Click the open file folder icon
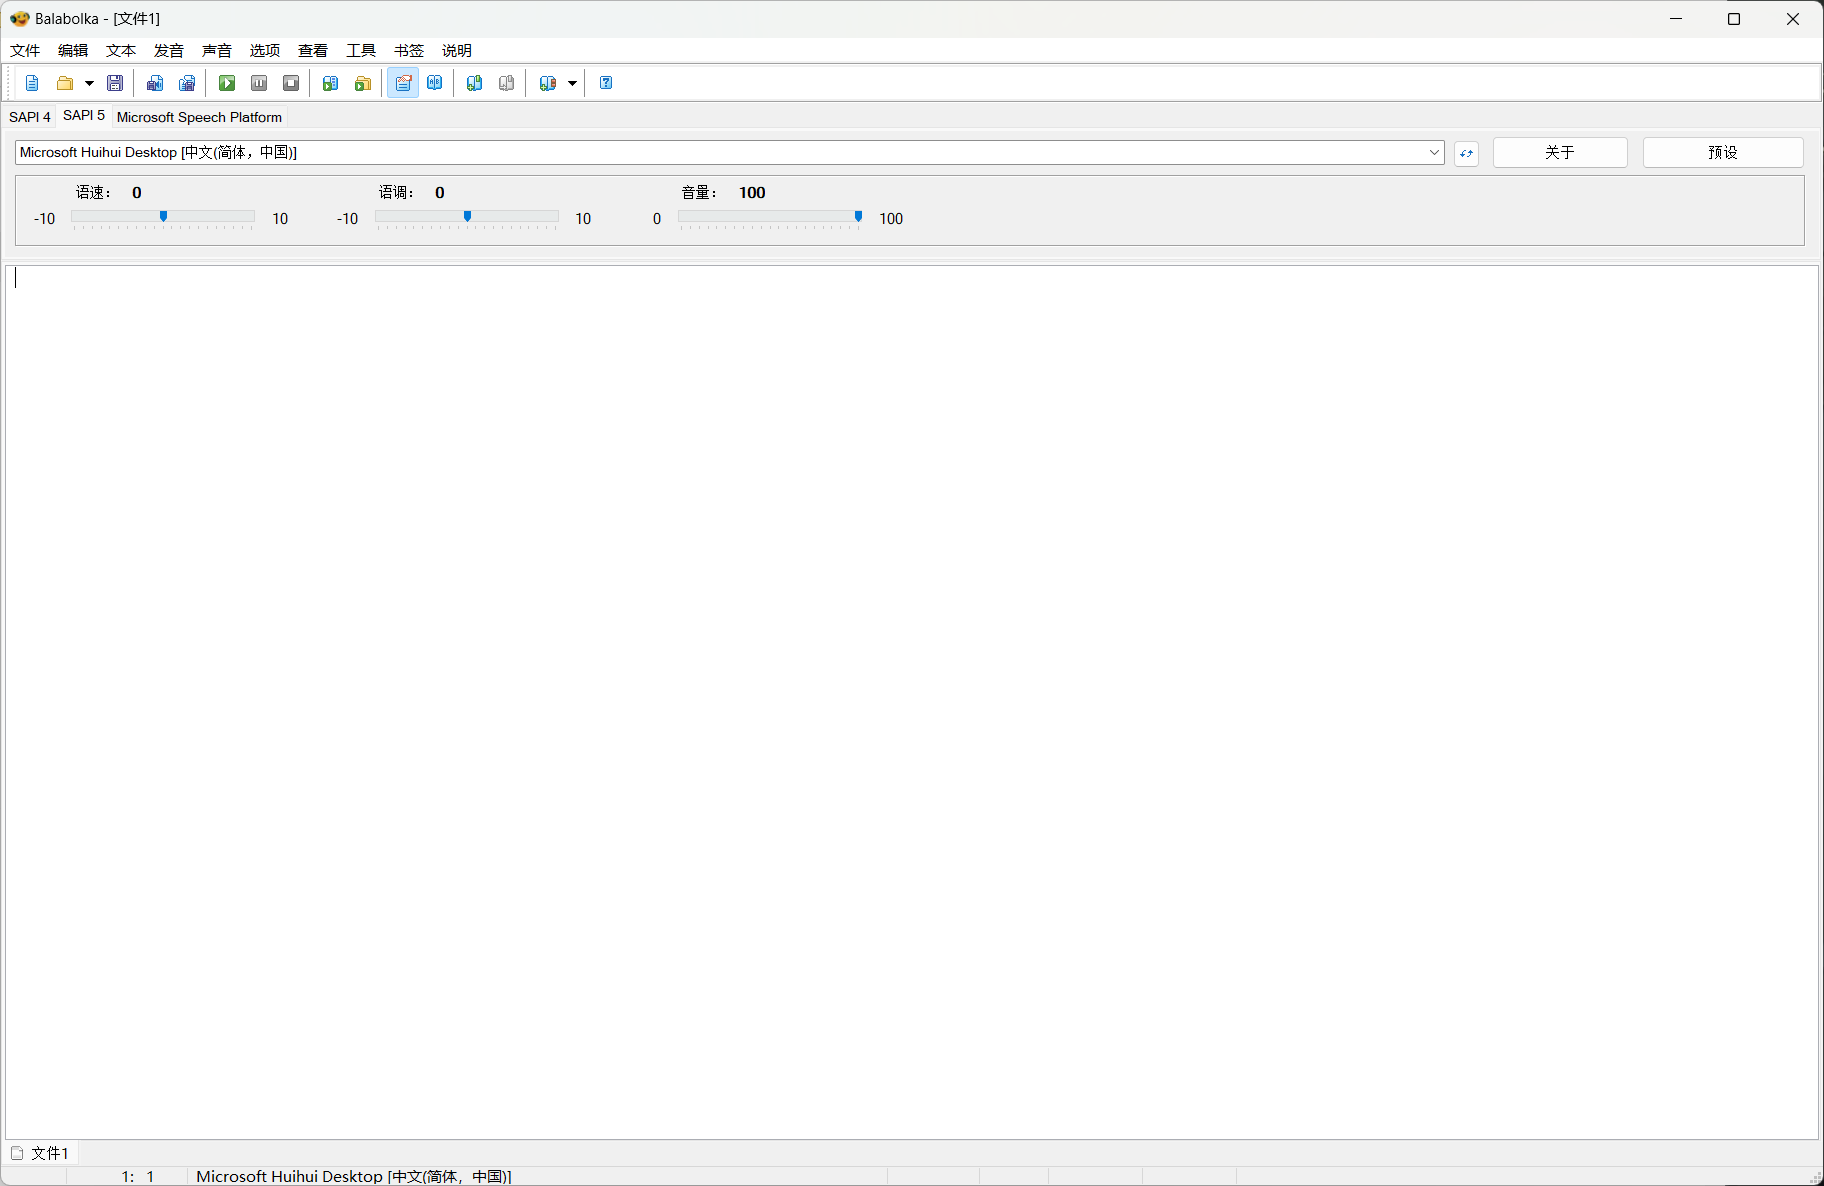The width and height of the screenshot is (1824, 1186). click(x=65, y=83)
